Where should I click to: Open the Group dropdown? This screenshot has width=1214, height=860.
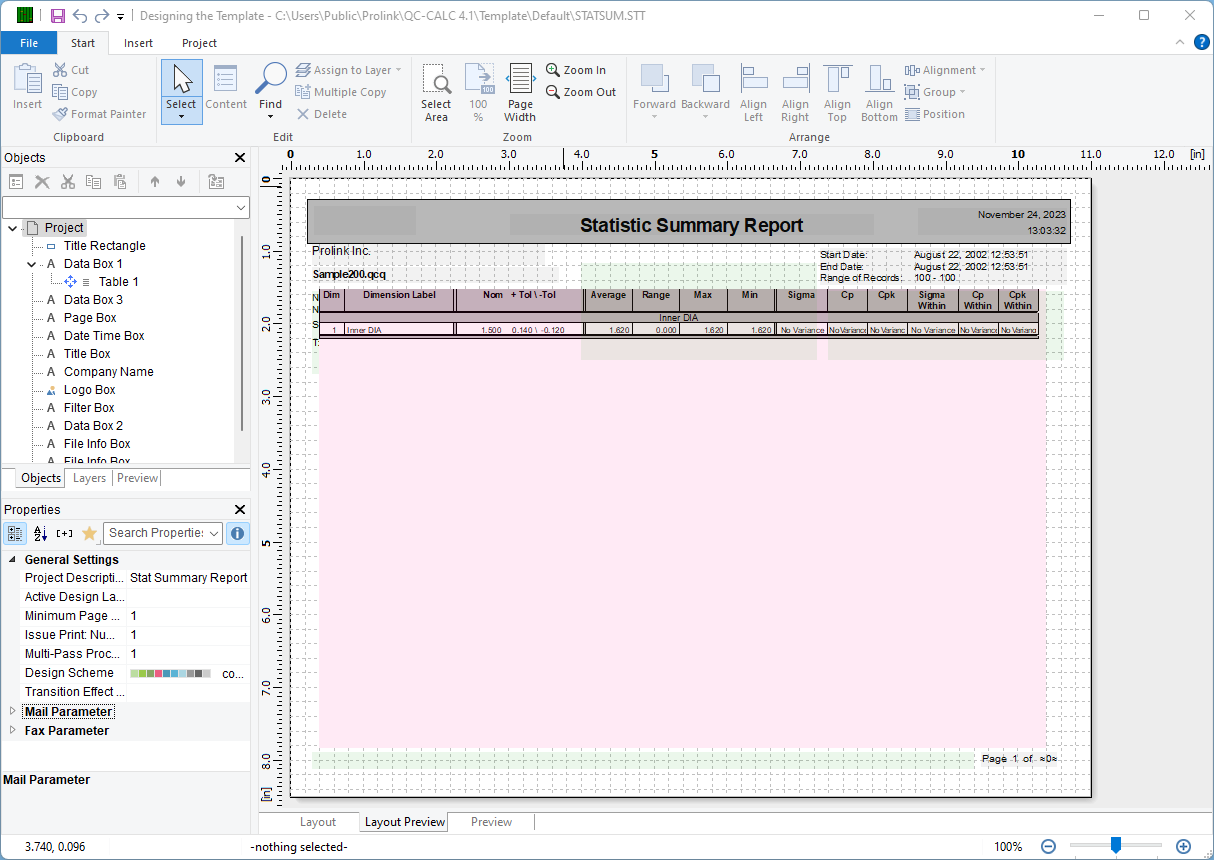(935, 92)
